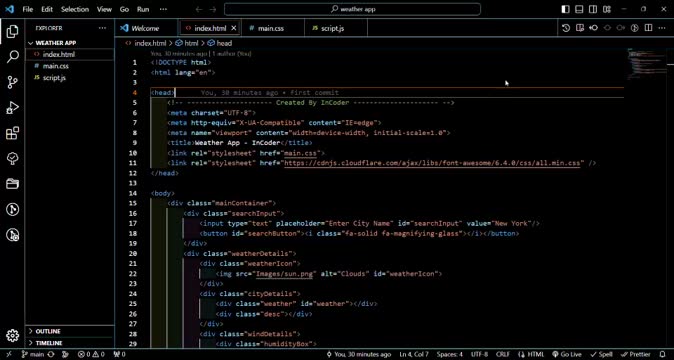Click the weather app search box
This screenshot has height=360, width=674.
(x=352, y=9)
